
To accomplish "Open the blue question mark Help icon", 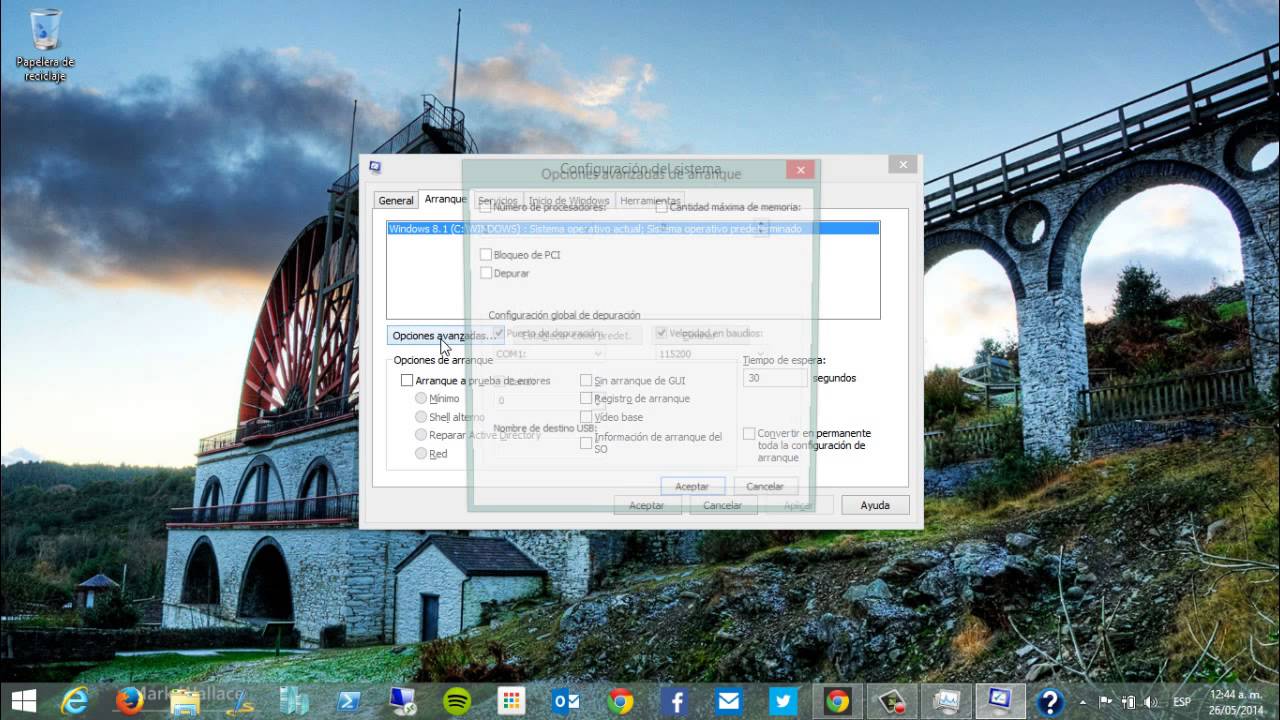I will point(1049,701).
